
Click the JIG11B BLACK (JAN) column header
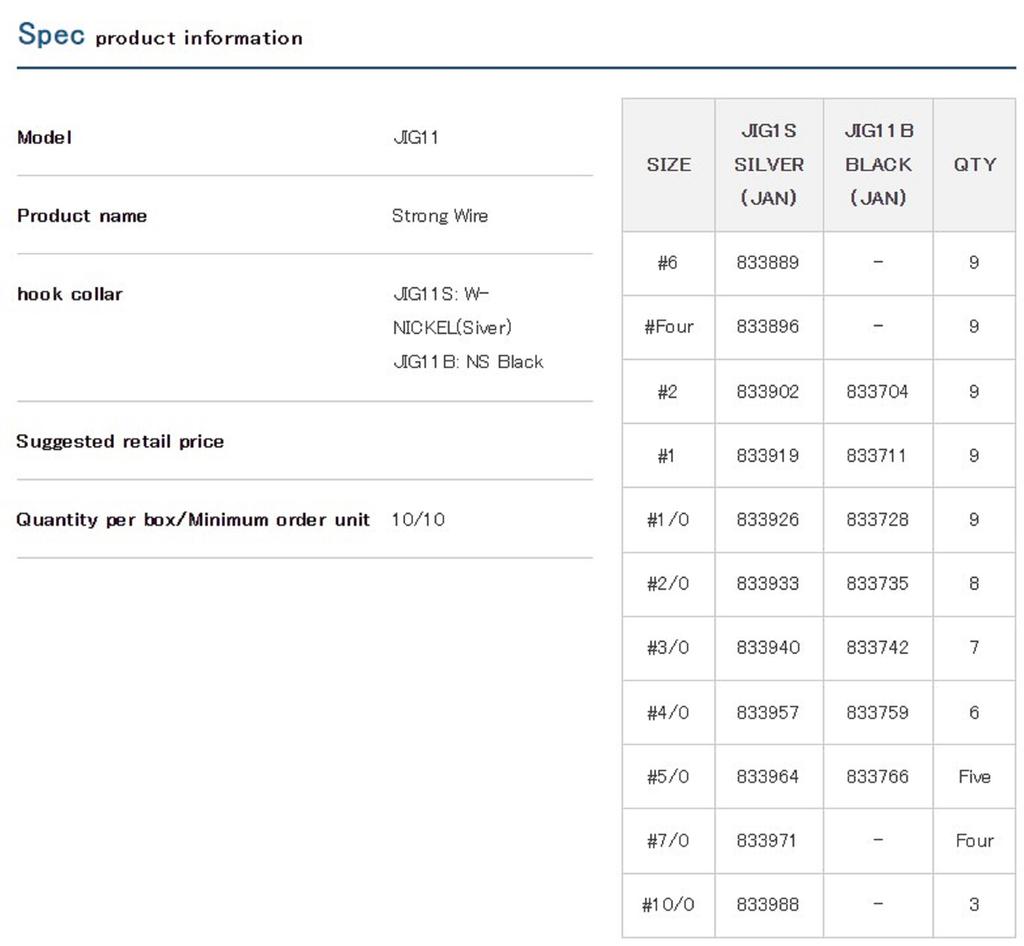click(878, 165)
